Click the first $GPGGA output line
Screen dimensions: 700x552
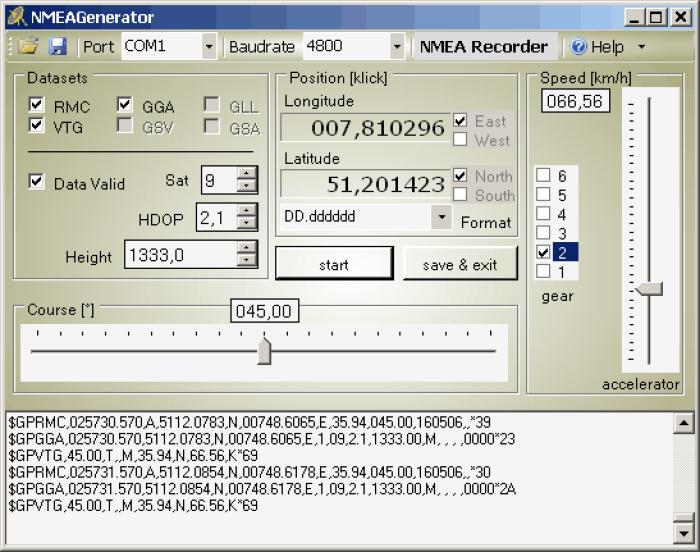(262, 439)
